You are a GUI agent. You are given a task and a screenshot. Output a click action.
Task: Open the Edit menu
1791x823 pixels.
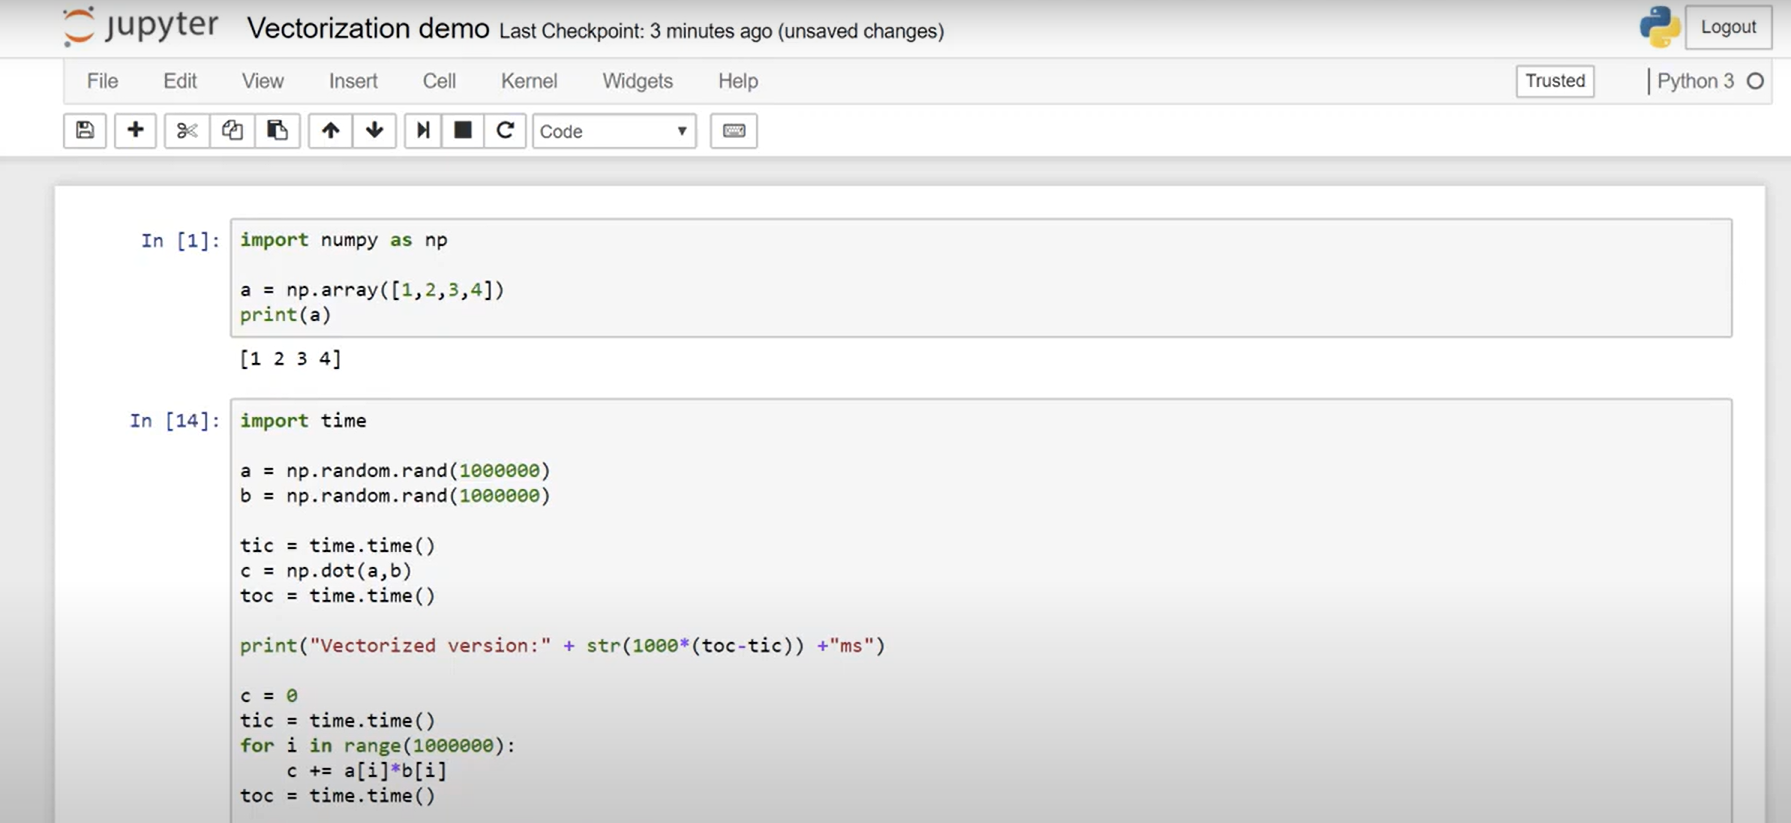pos(180,81)
